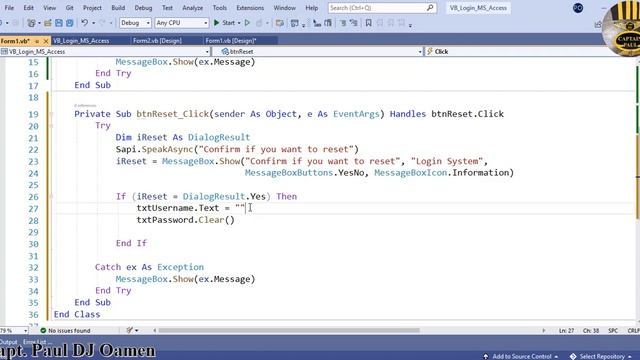
Task: Open the Output panel tab
Action: point(9,342)
